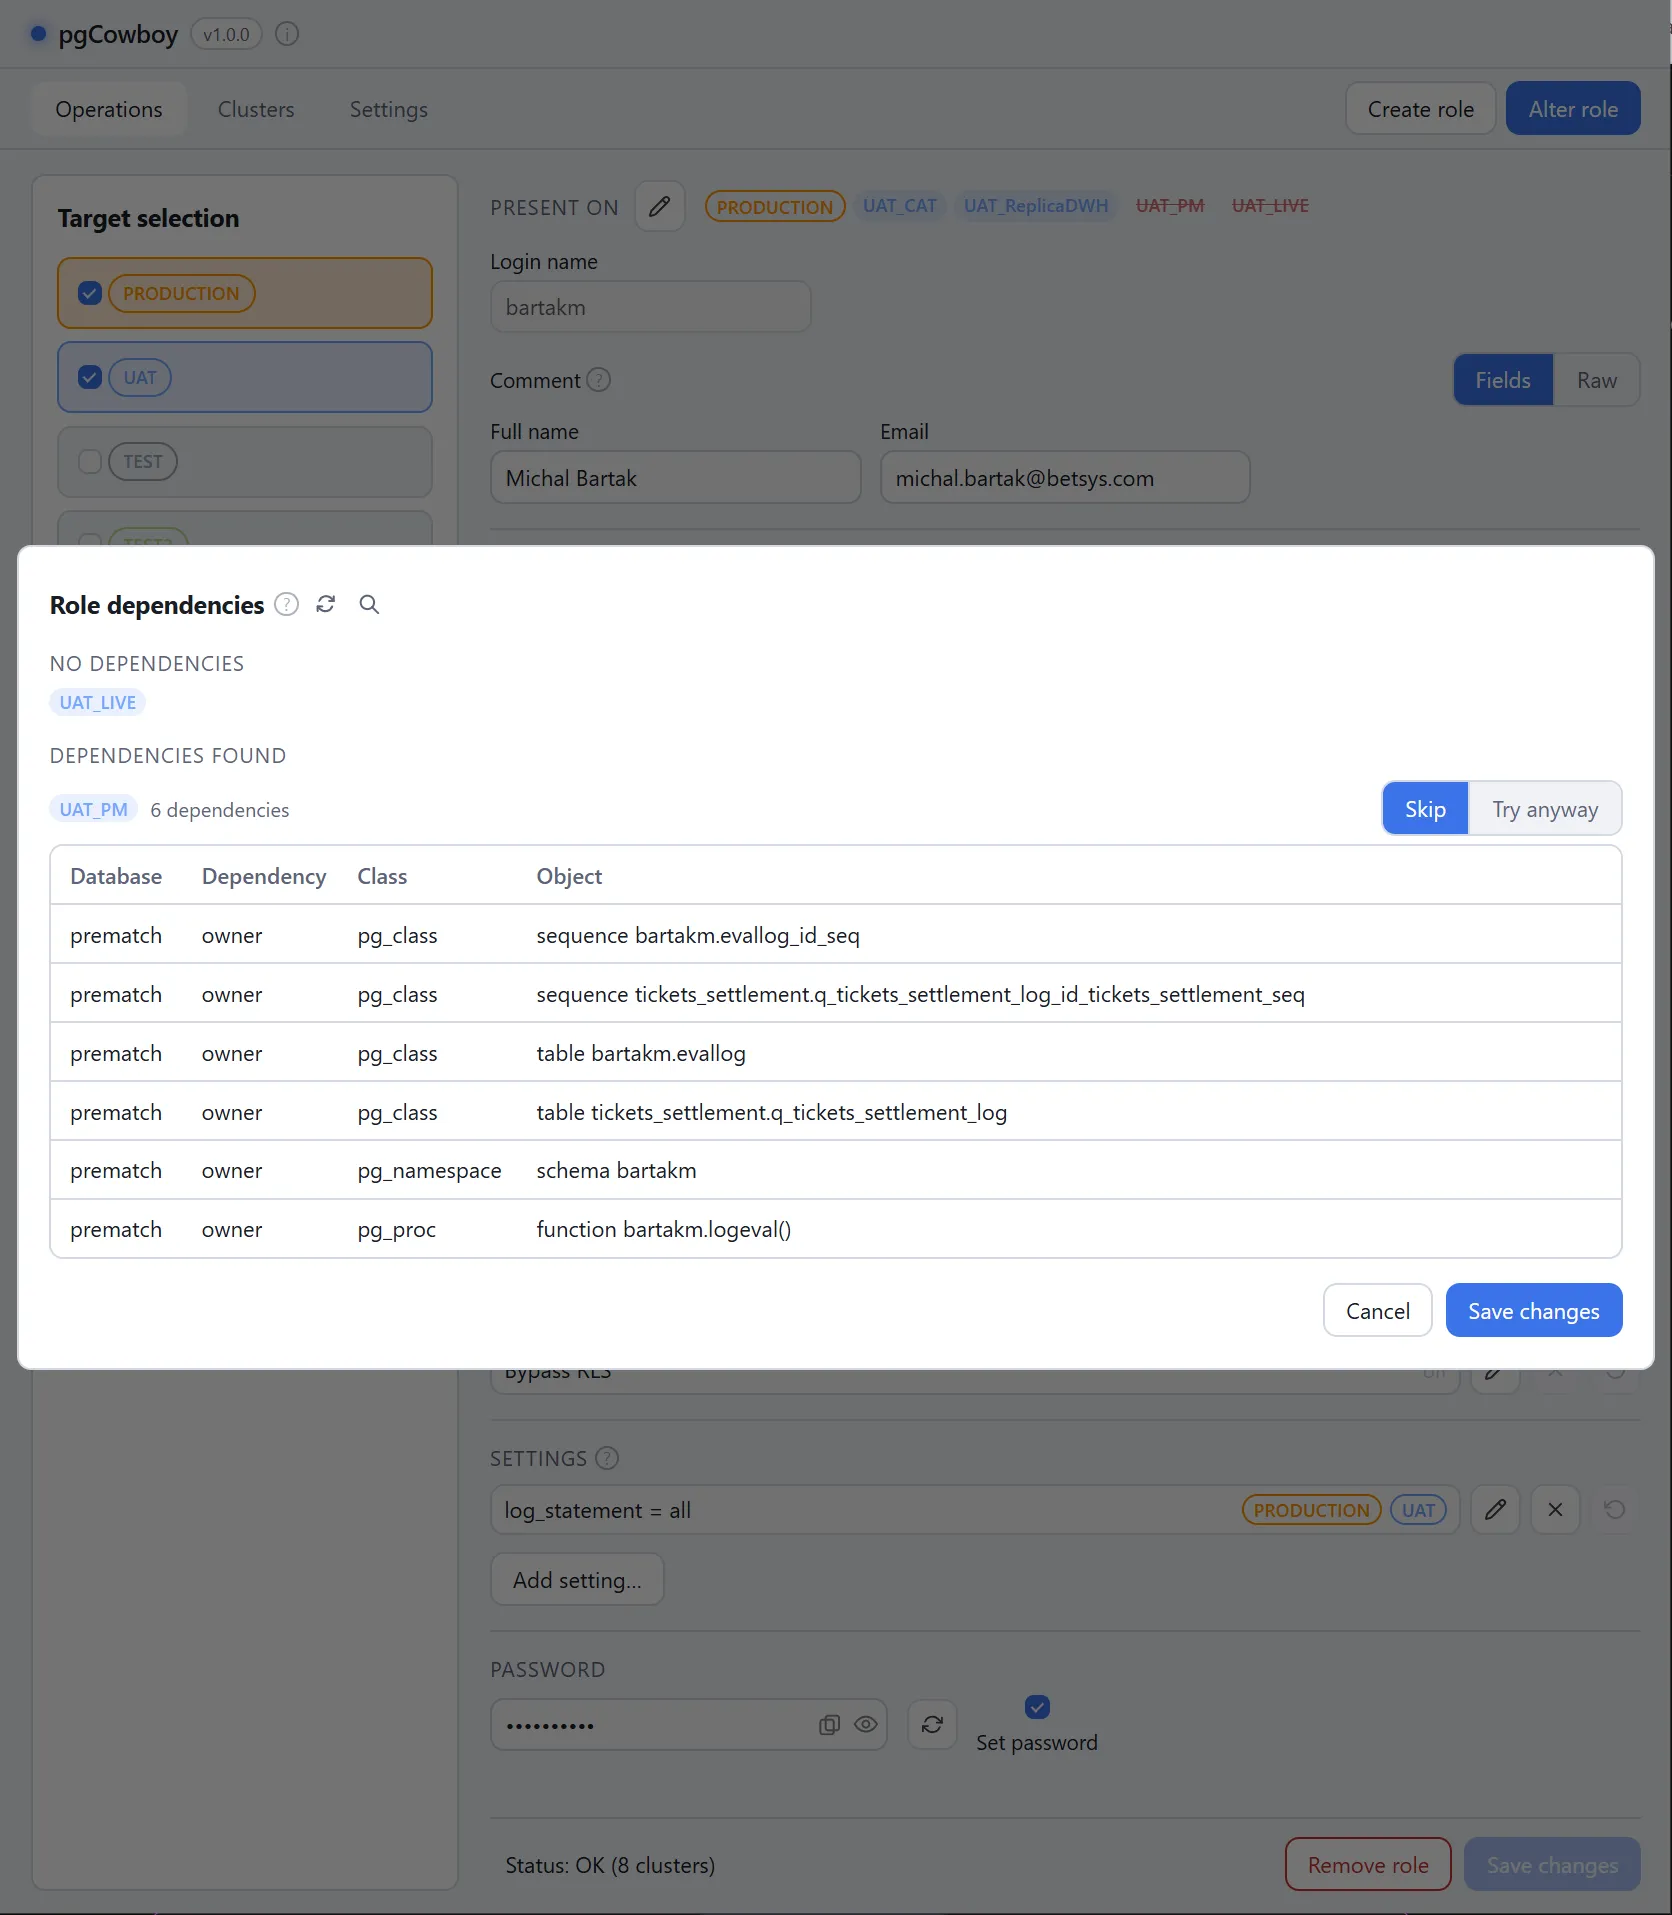Click the UAT tag on log_statement setting
Screen dimensions: 1672x1915
[x=1418, y=1510]
